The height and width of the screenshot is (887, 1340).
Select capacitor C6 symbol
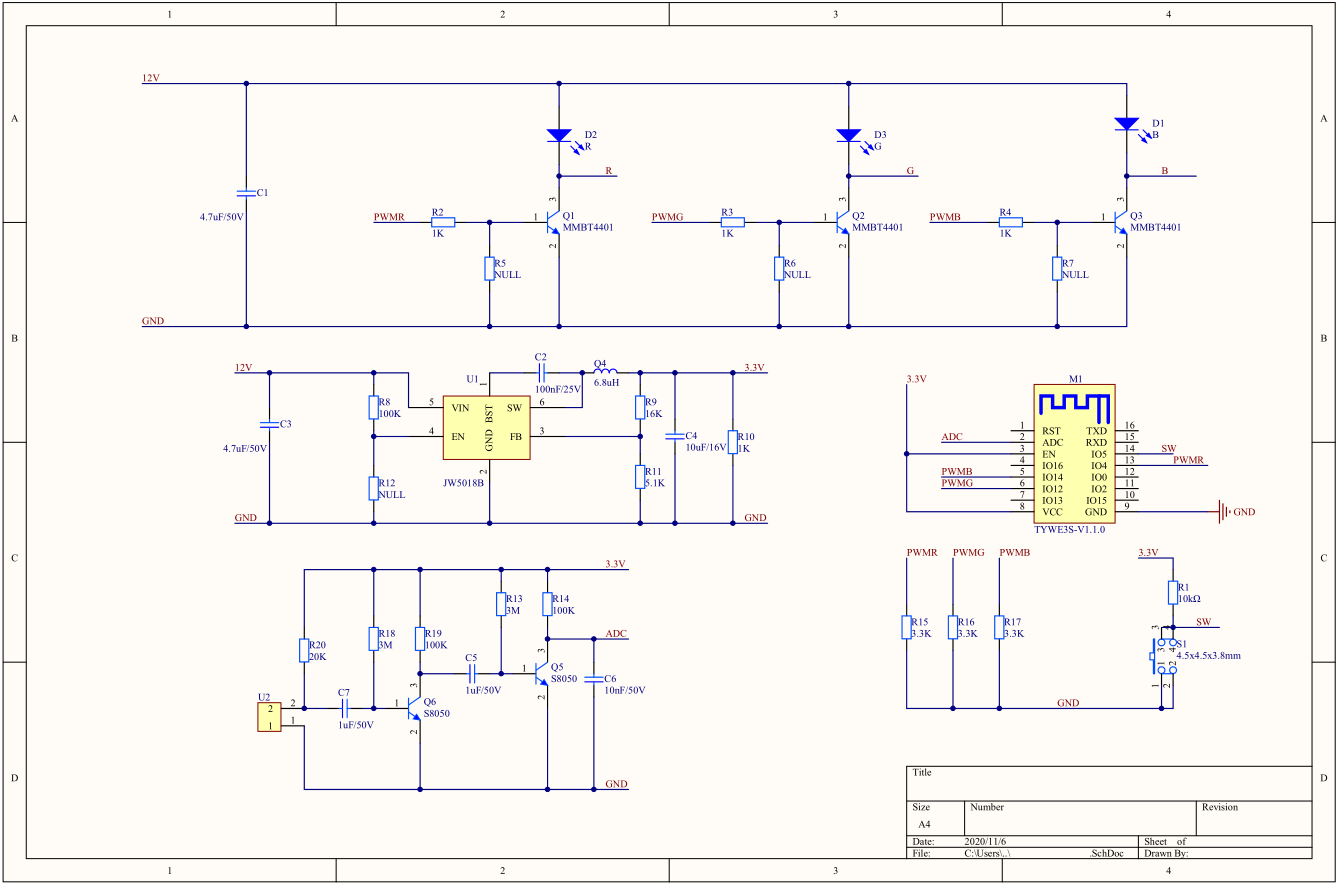tap(594, 678)
